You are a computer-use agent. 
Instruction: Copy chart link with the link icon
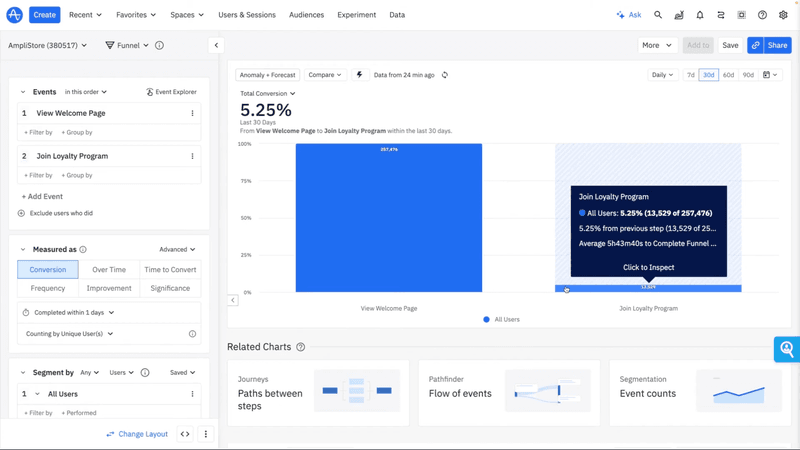(x=756, y=45)
